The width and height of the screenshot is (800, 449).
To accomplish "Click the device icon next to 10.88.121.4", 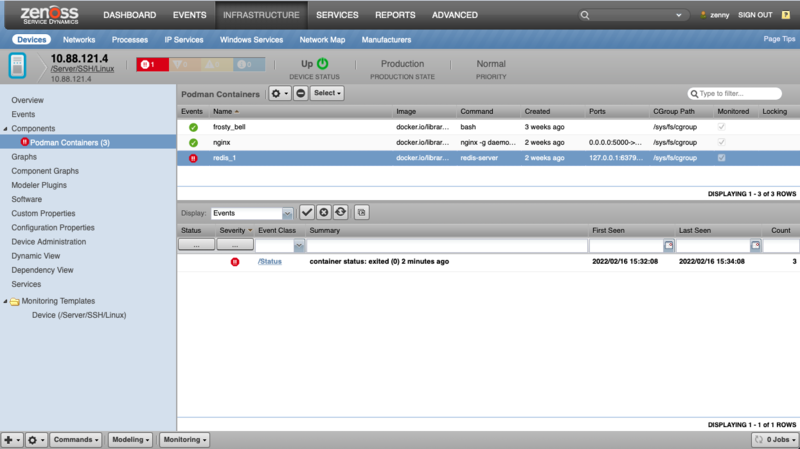I will click(17, 66).
